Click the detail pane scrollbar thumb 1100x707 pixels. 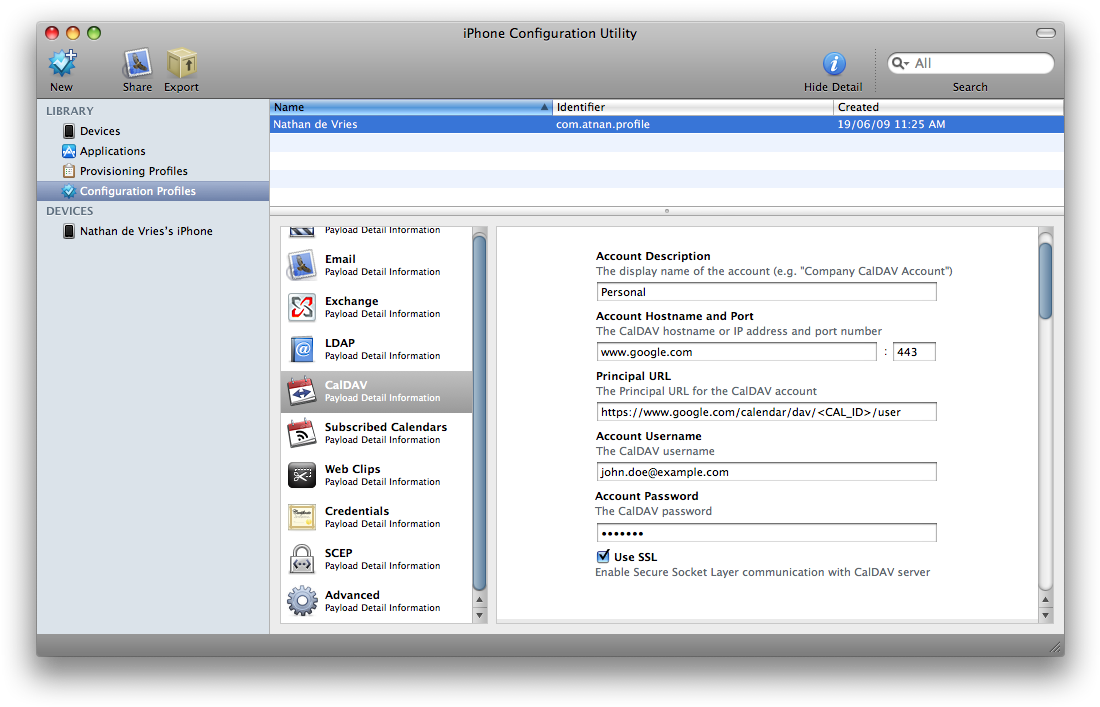pos(1045,281)
